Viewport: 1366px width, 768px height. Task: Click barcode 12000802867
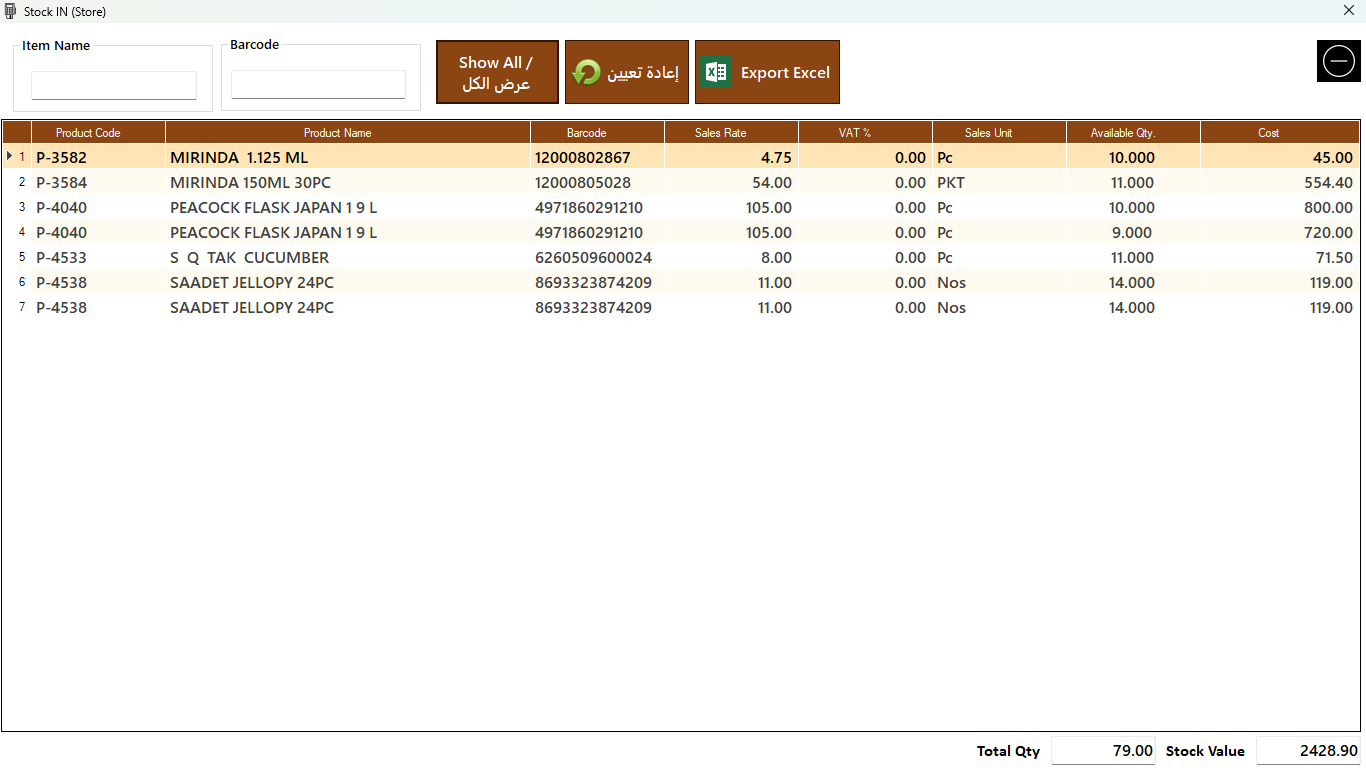point(583,158)
